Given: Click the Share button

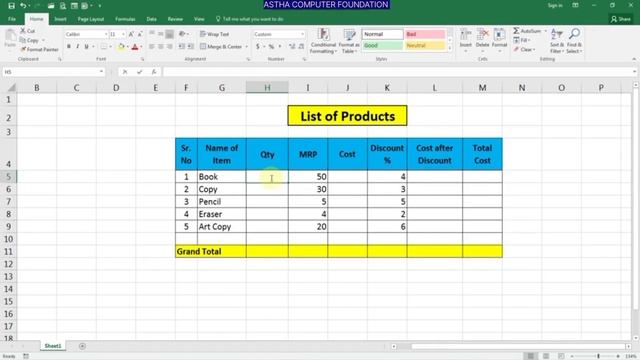Looking at the screenshot, I should tap(621, 19).
